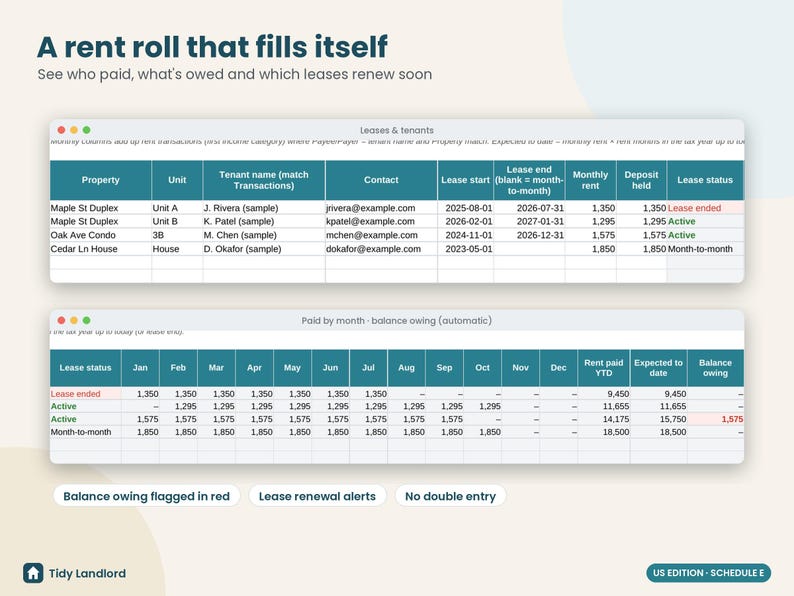Click 'Maple St Duplex' cell in the Unit B row

[x=100, y=222]
